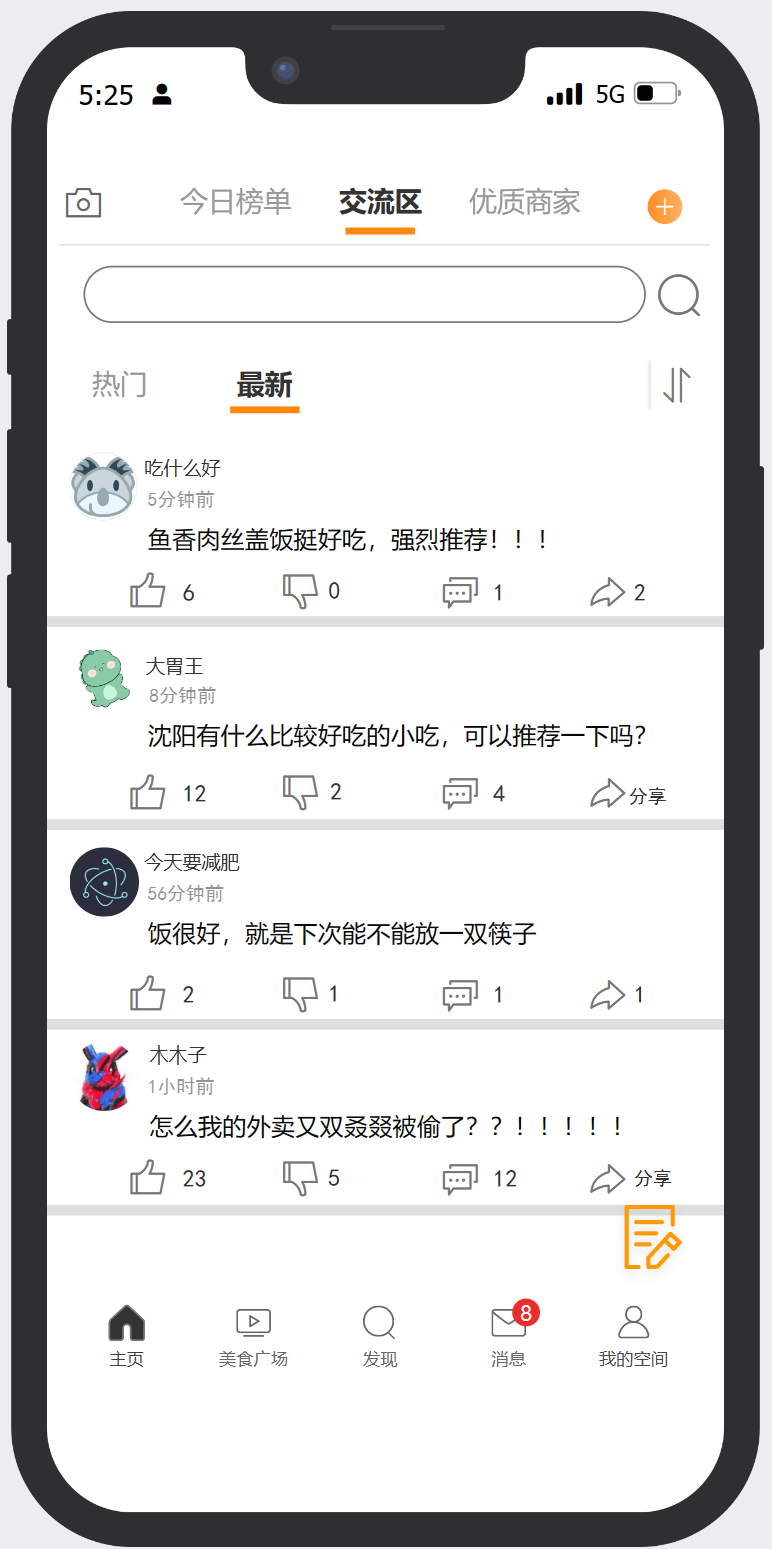Like the 鱼香肉丝盖饭 post
The height and width of the screenshot is (1549, 772).
point(148,591)
